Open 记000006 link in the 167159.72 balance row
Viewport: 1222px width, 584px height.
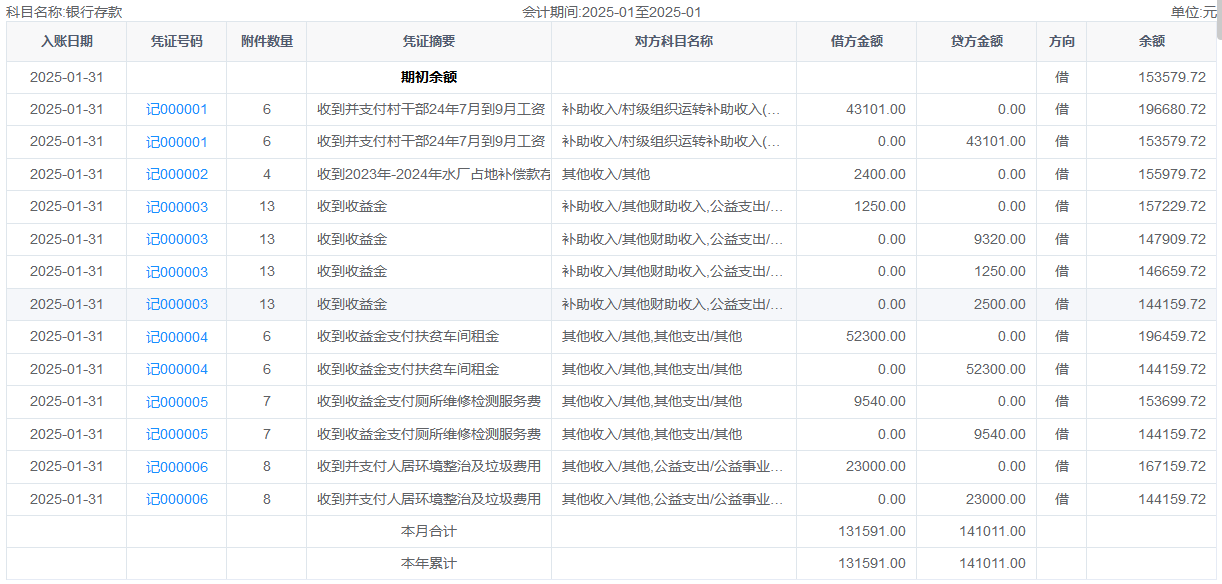pyautogui.click(x=177, y=467)
